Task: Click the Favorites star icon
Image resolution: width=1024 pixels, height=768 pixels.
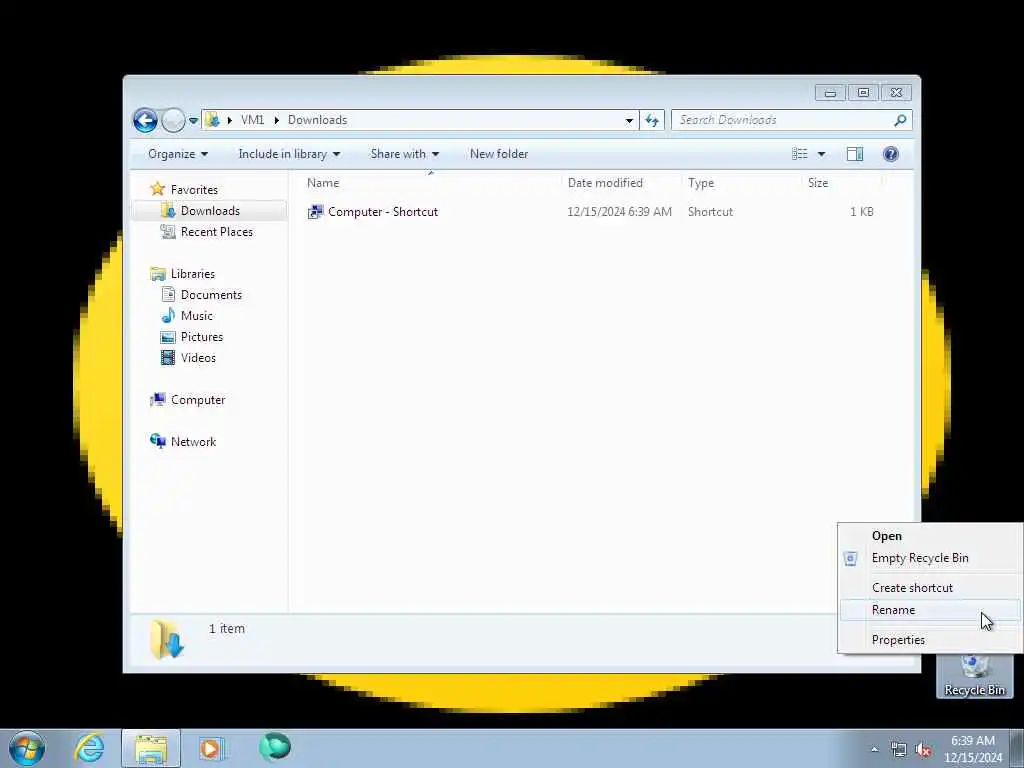Action: coord(157,189)
